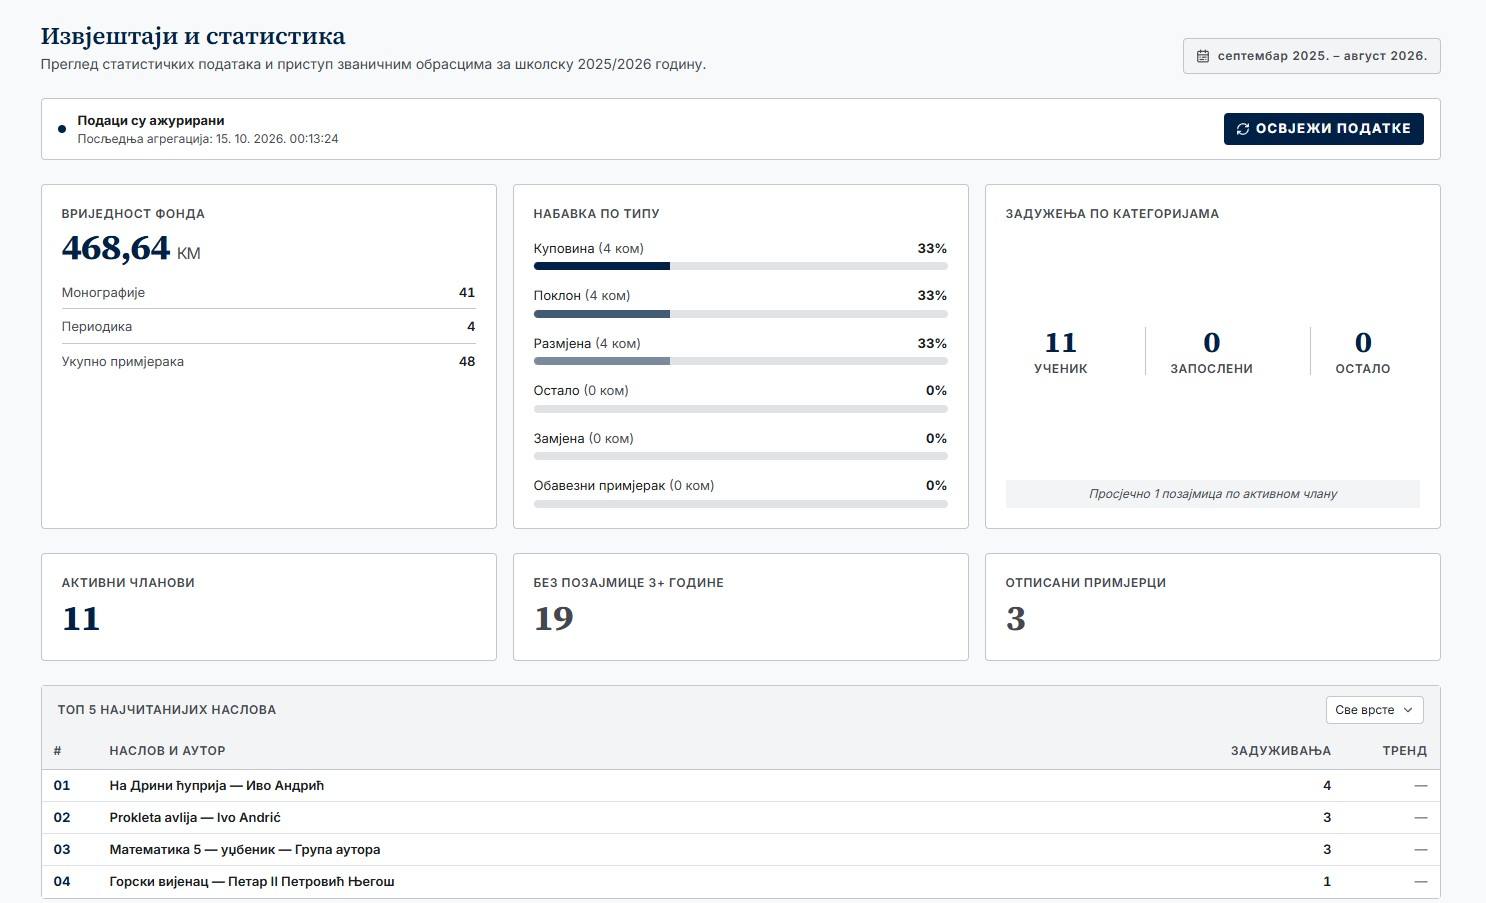The width and height of the screenshot is (1486, 903).
Task: Click the Укупно примјерака row
Action: pos(268,362)
